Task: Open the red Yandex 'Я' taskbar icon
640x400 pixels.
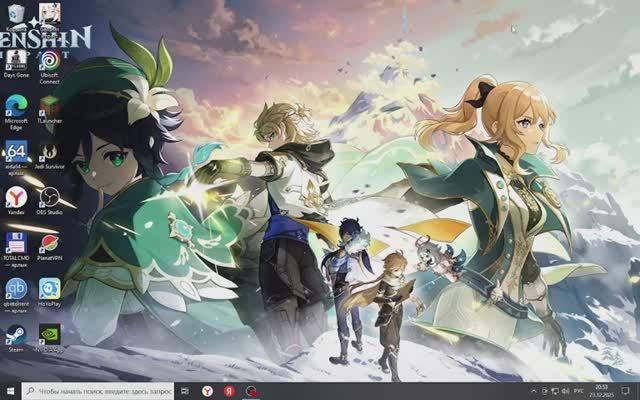Action: pyautogui.click(x=229, y=391)
